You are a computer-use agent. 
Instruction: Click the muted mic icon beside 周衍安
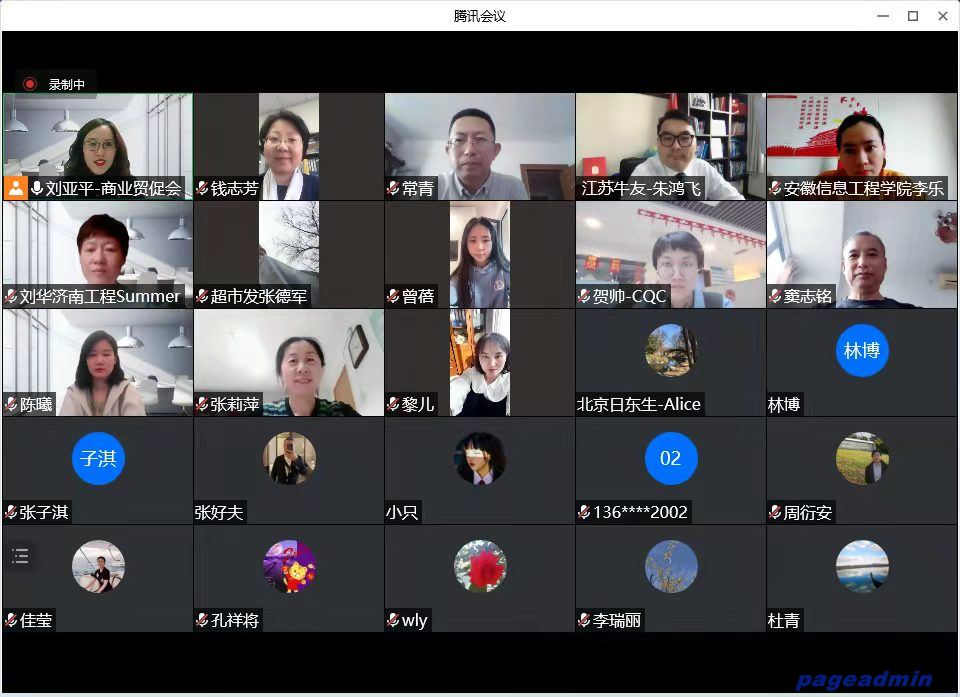click(x=775, y=512)
